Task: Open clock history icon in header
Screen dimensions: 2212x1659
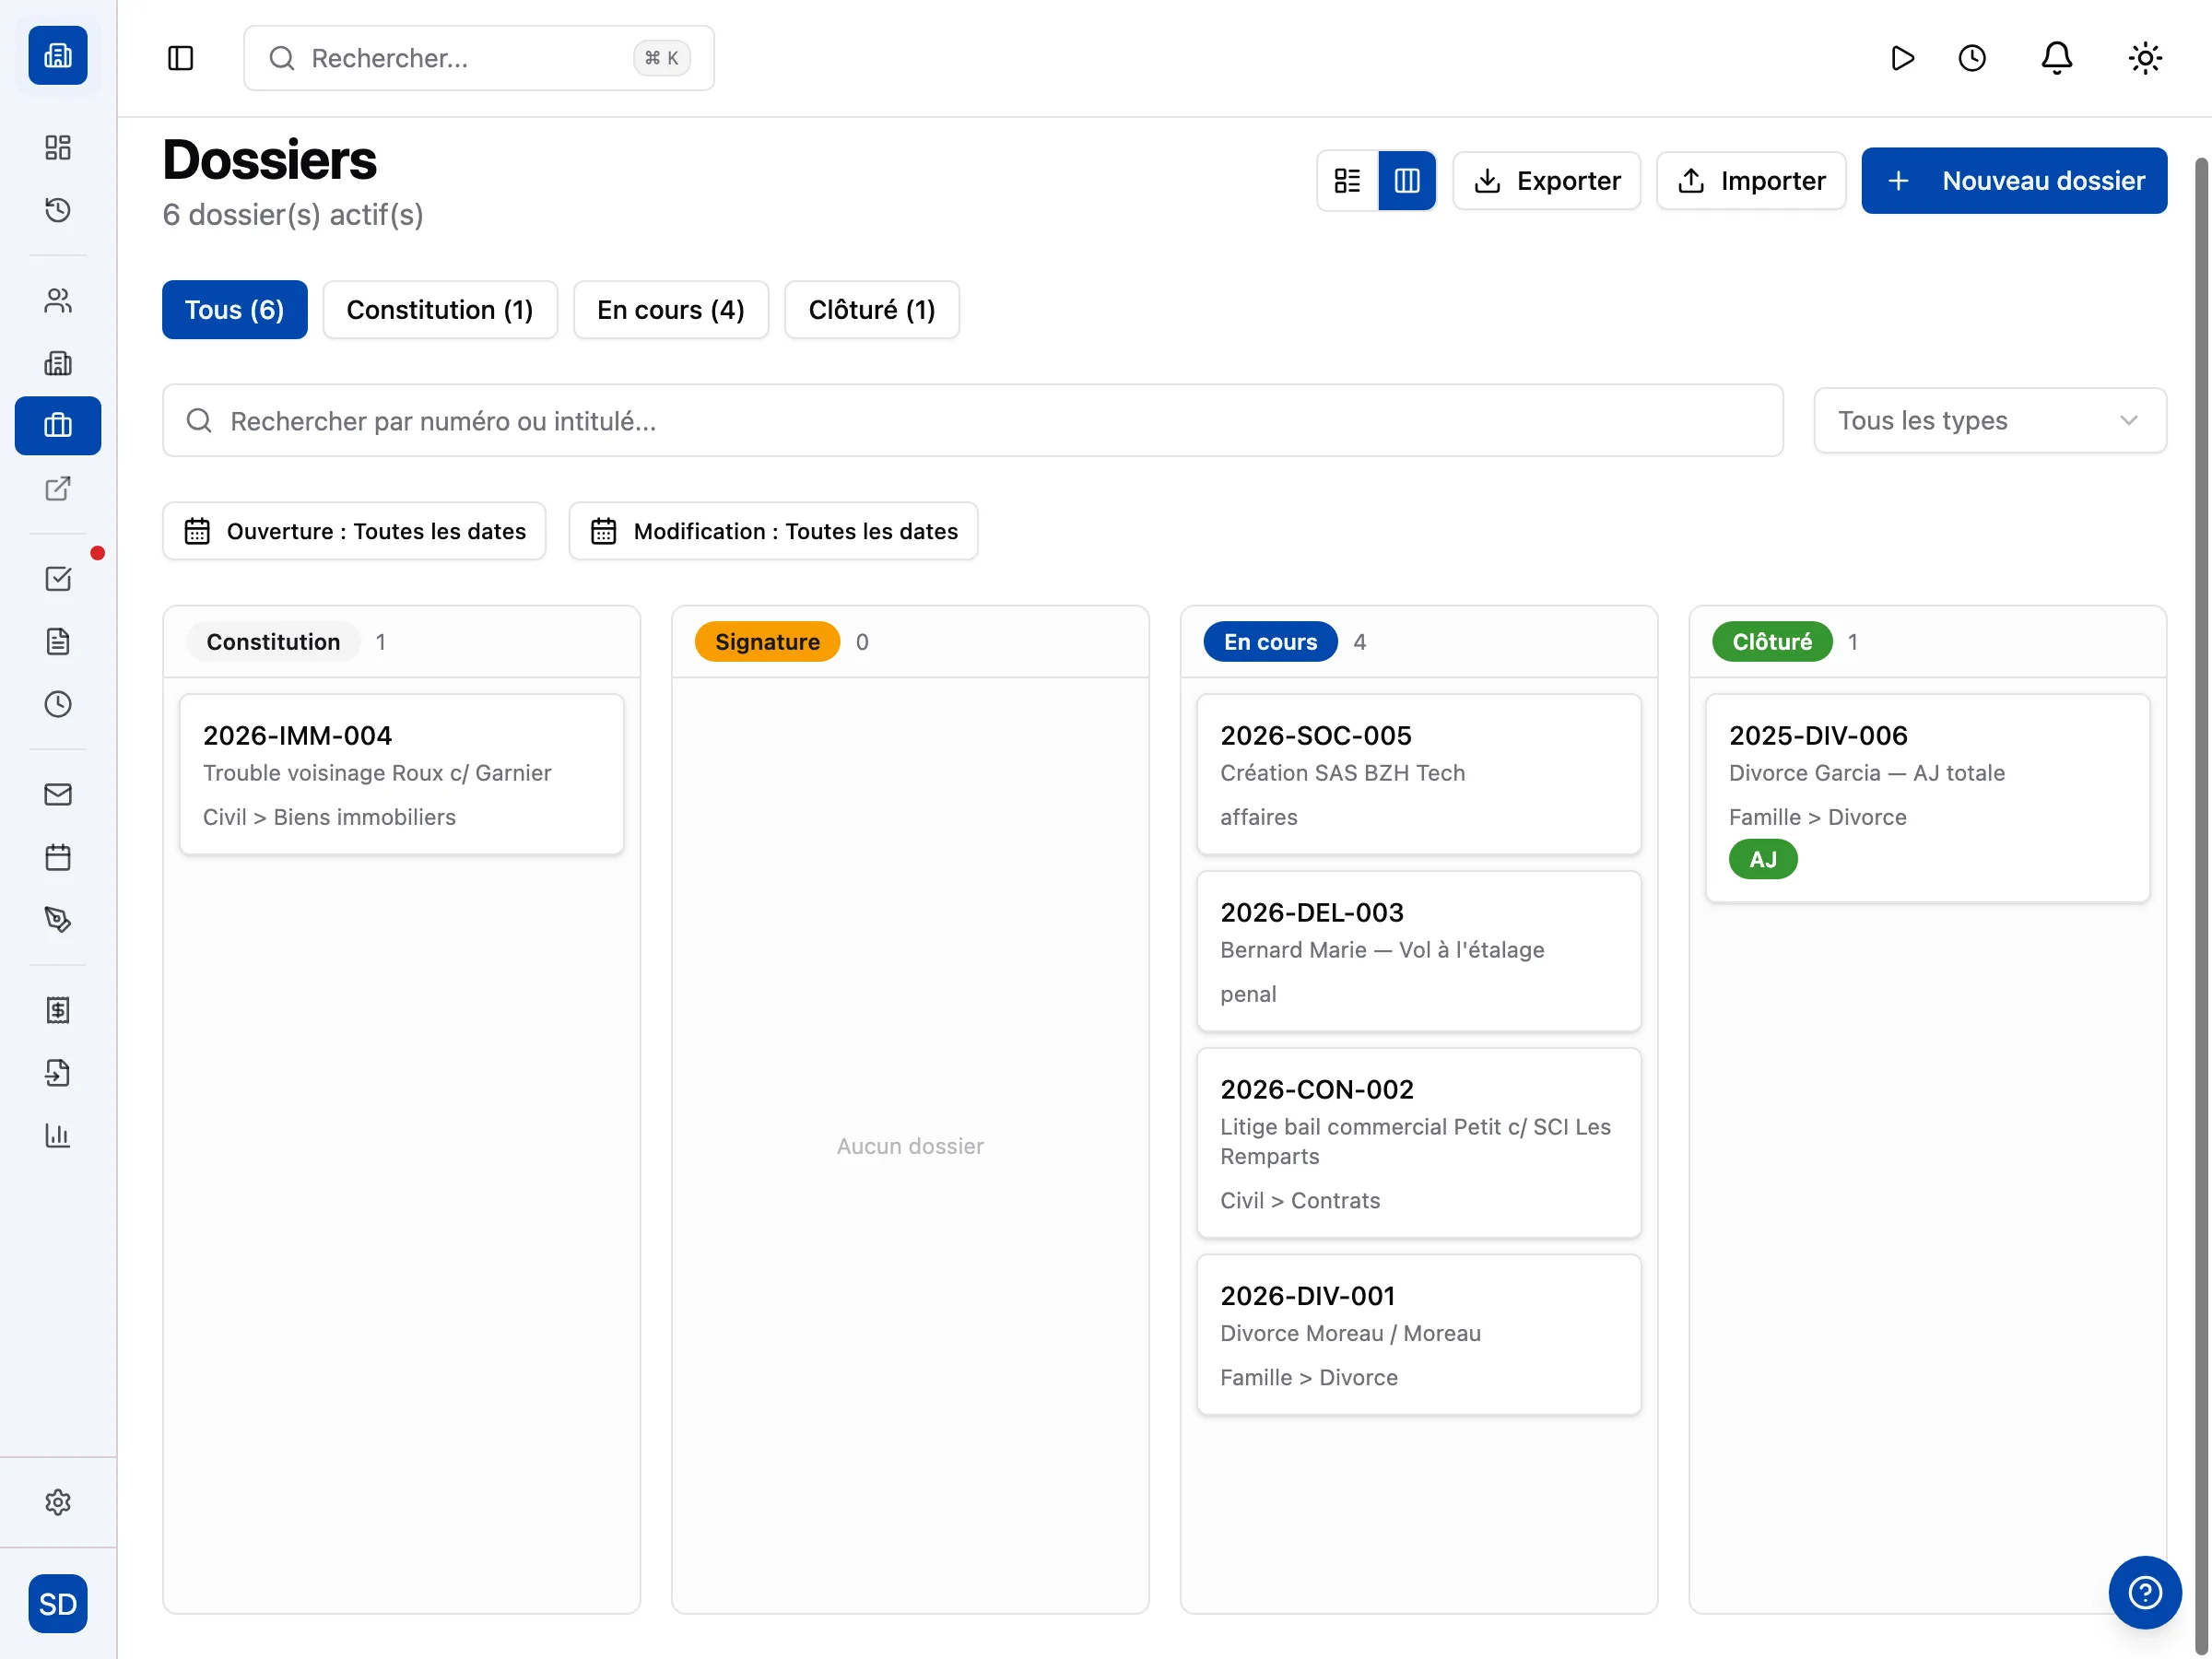Action: pyautogui.click(x=1971, y=58)
